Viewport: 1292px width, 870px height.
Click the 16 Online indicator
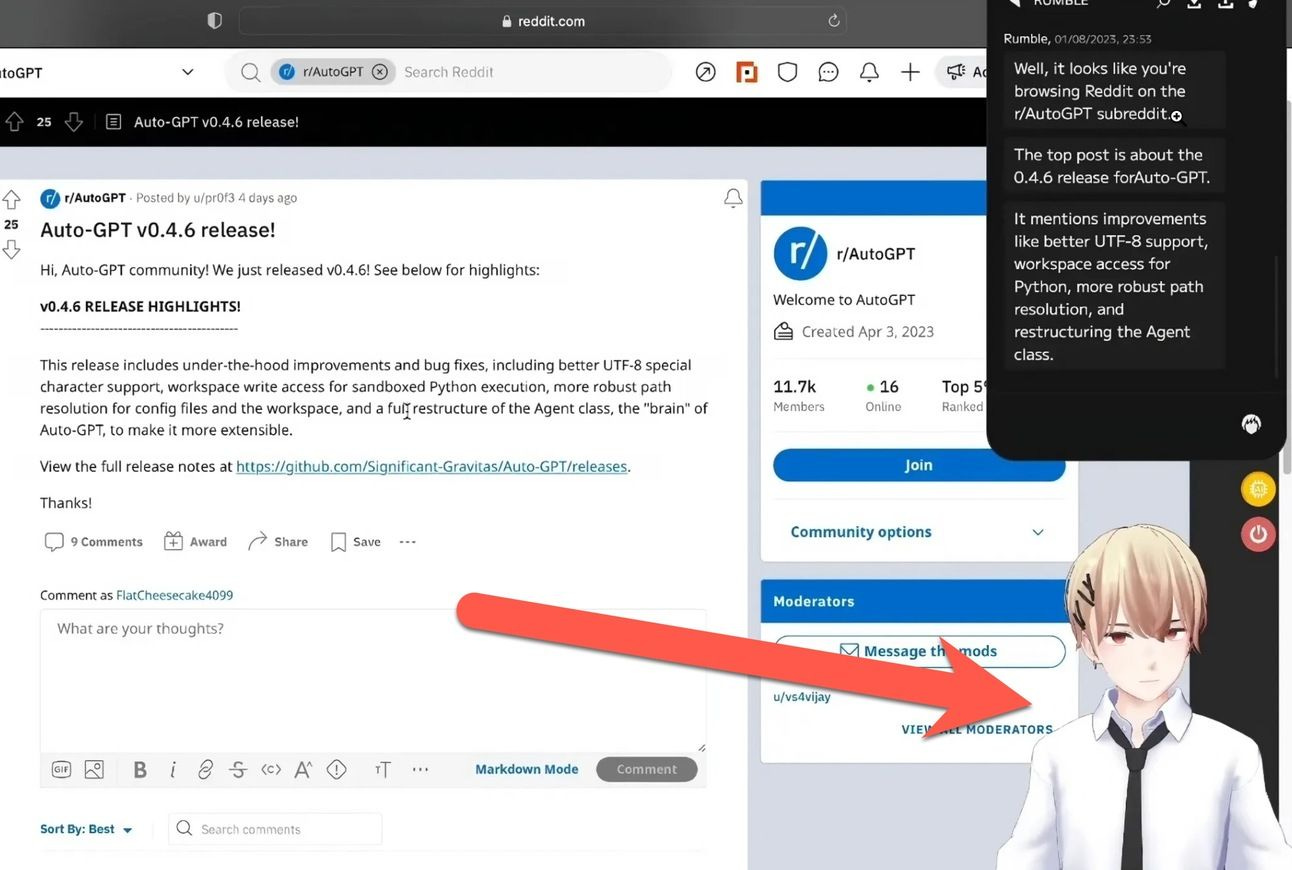pos(883,395)
